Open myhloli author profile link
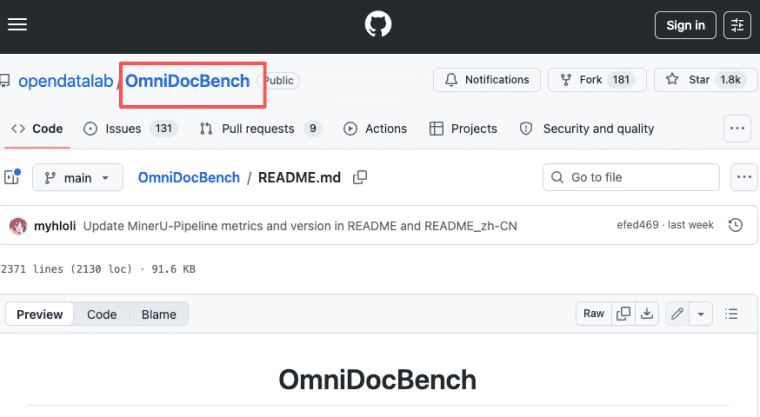The width and height of the screenshot is (760, 417). pos(55,226)
